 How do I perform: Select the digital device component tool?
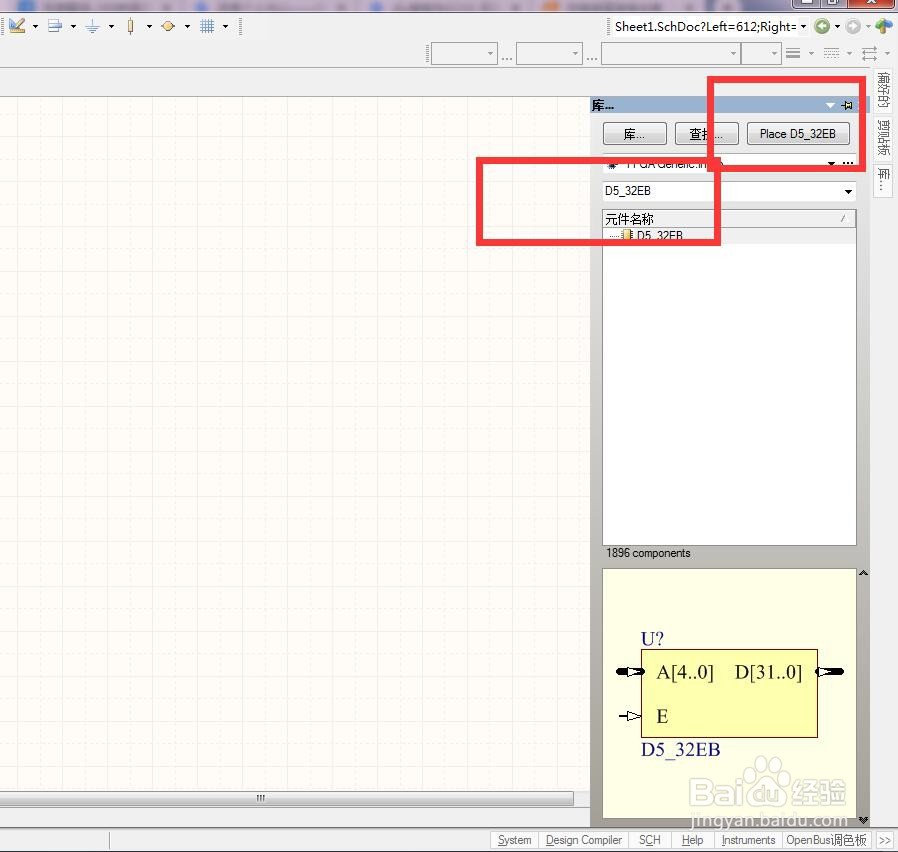tap(131, 26)
